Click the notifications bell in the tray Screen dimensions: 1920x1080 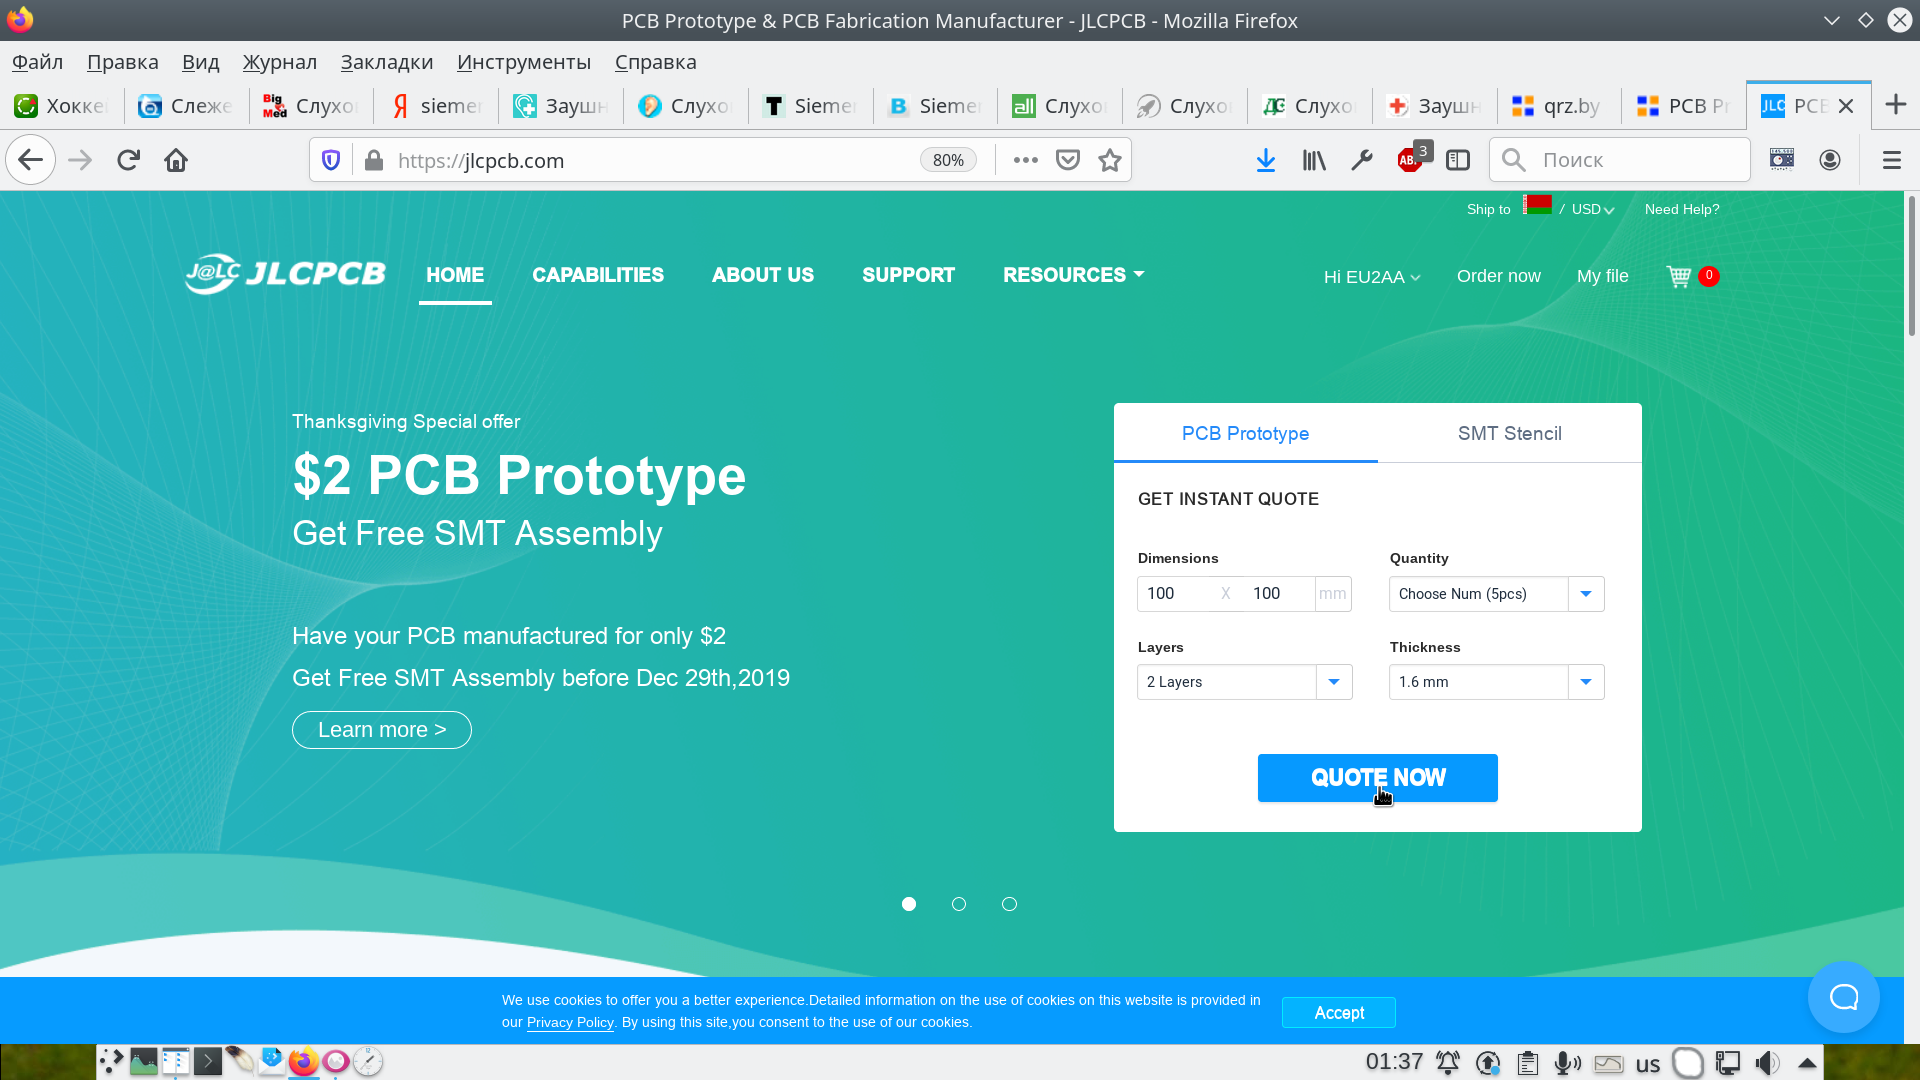pos(1447,1063)
